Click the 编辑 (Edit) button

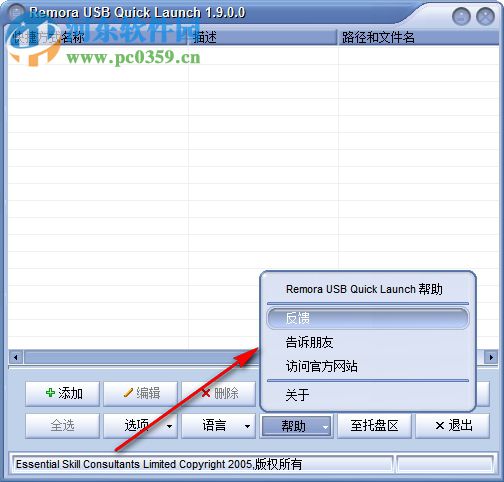click(x=140, y=394)
